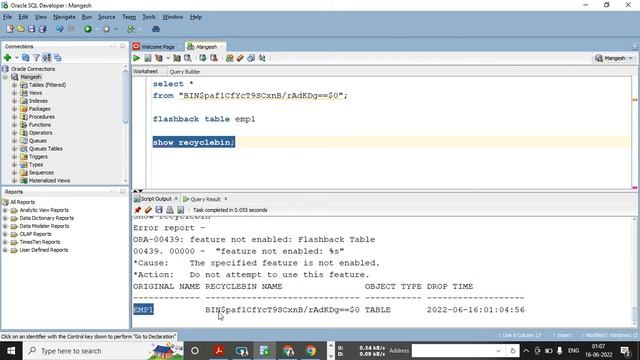Click the Forward navigation icon
Viewport: 640px width, 360px height.
coord(107,29)
